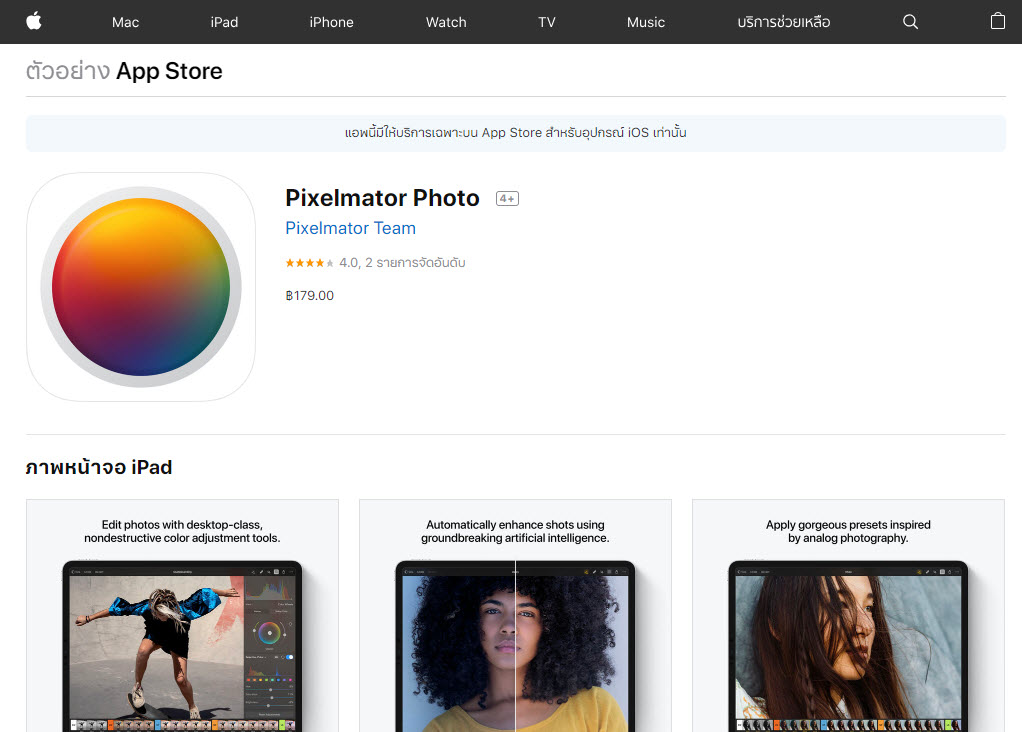
Task: Click the Pixelmator Photo app icon
Action: click(x=140, y=286)
